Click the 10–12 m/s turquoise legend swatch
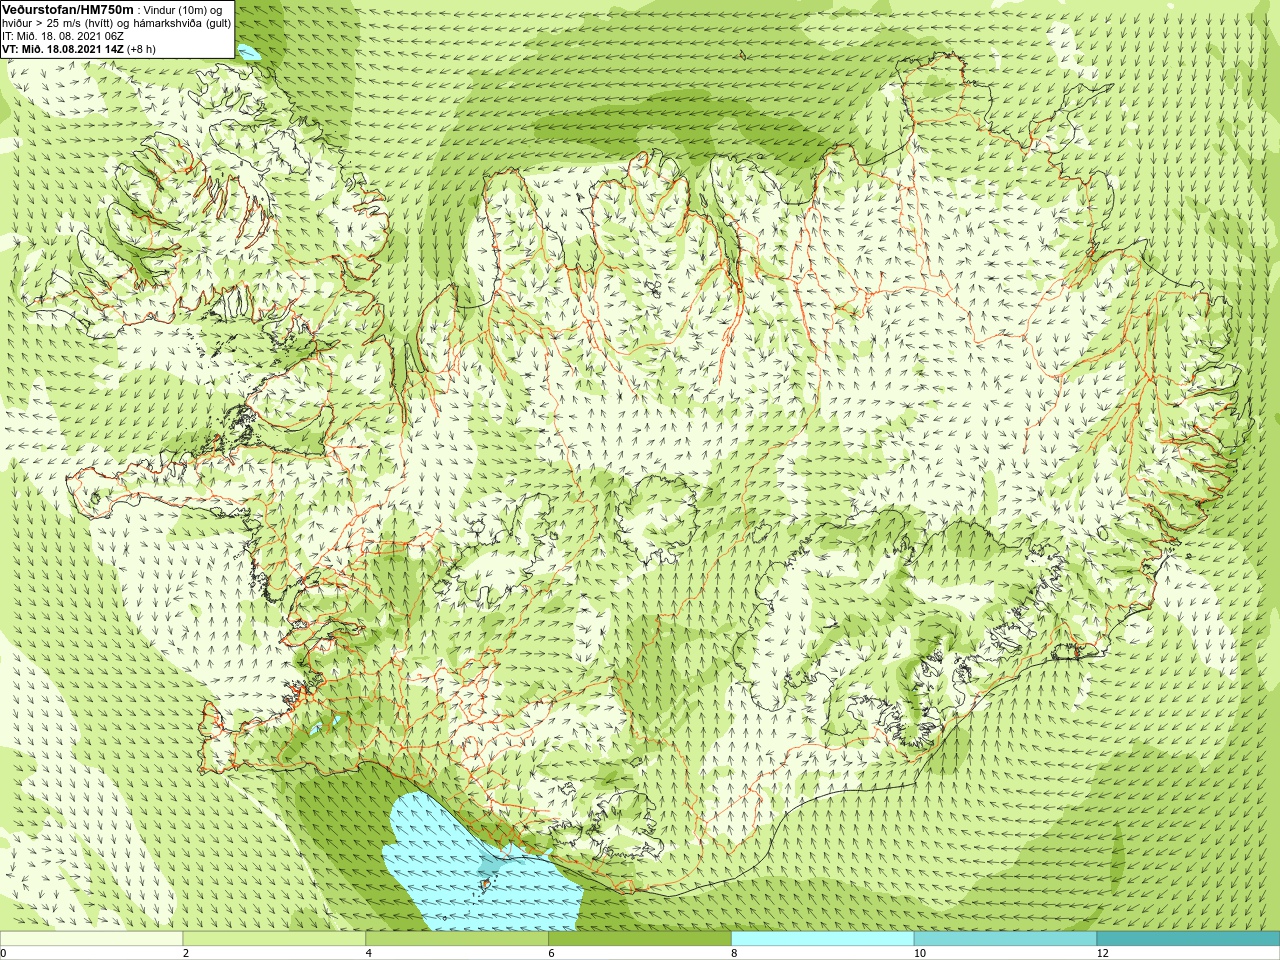 (1005, 939)
